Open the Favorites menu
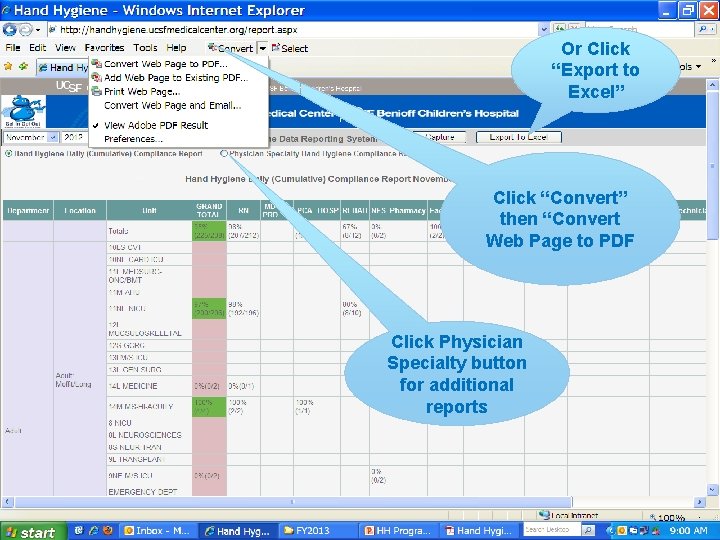Image resolution: width=720 pixels, height=540 pixels. click(104, 48)
